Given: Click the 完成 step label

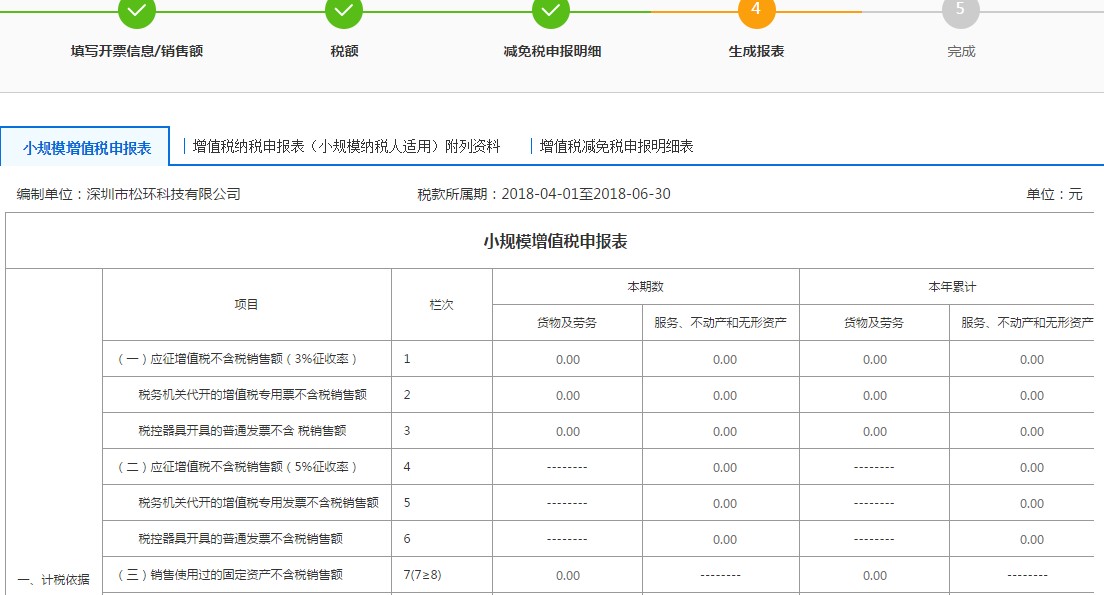Looking at the screenshot, I should (x=961, y=50).
